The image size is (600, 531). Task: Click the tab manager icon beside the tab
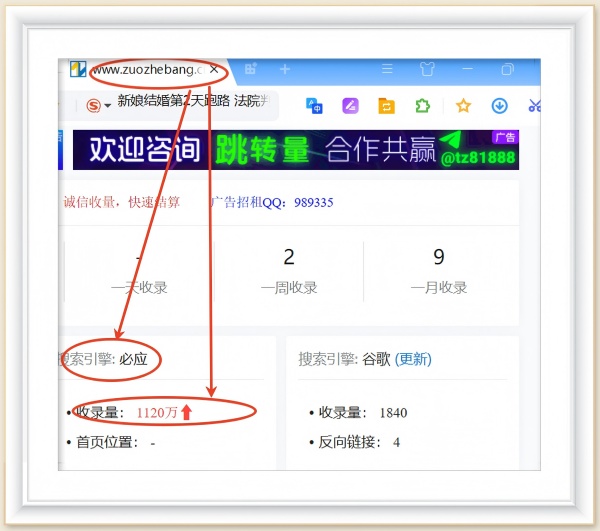click(x=251, y=70)
